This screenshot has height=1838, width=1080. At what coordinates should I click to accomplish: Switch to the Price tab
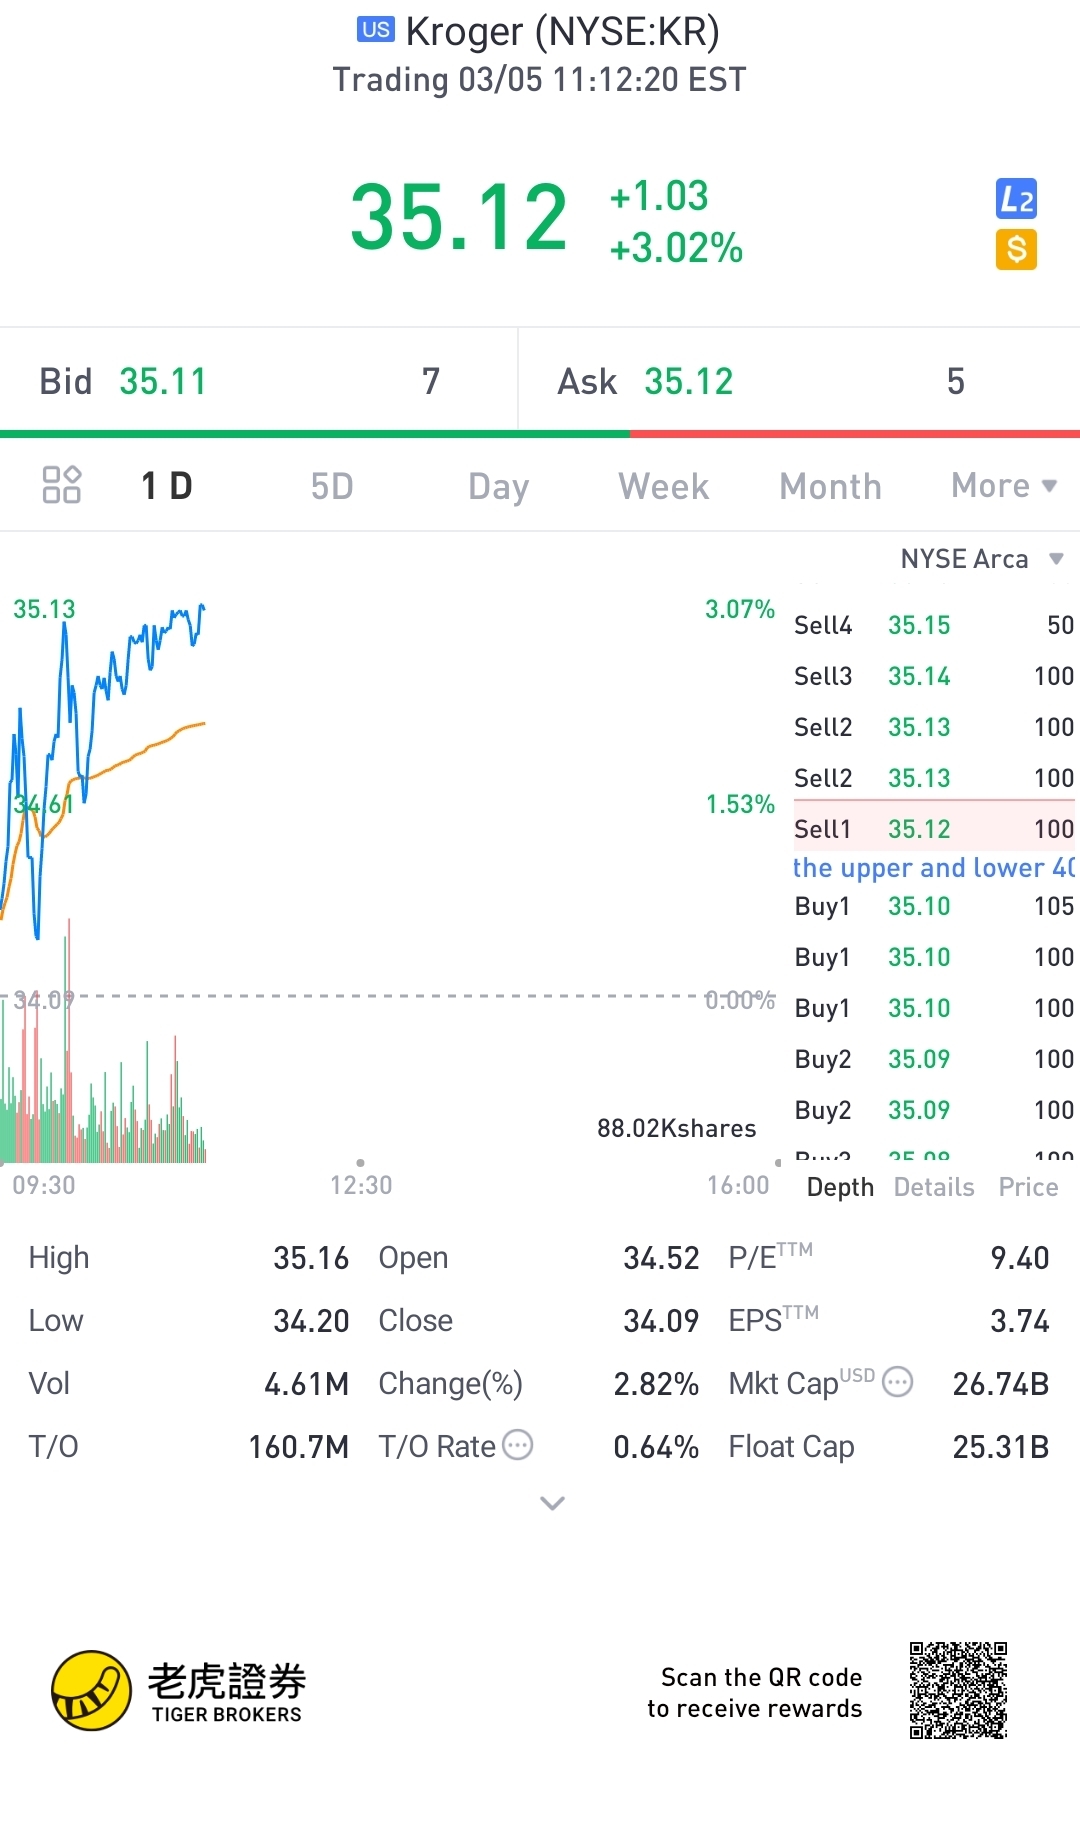tap(1028, 1187)
